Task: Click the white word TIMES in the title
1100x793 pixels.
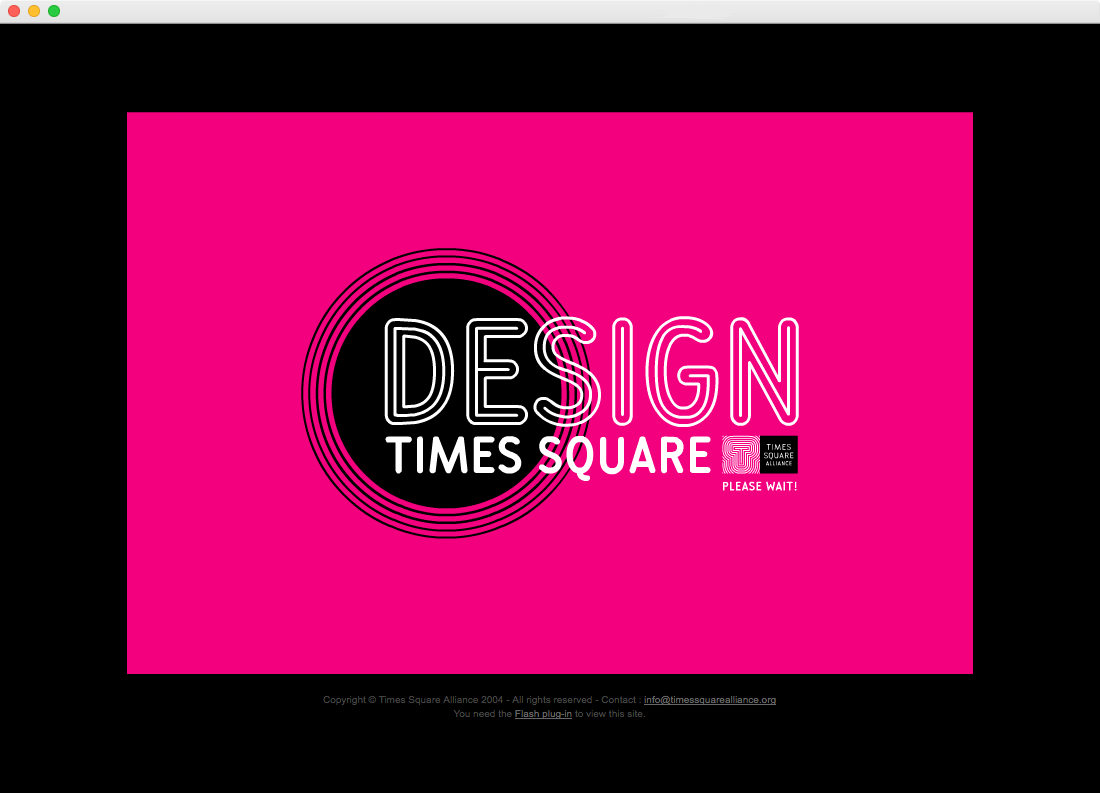Action: 455,456
